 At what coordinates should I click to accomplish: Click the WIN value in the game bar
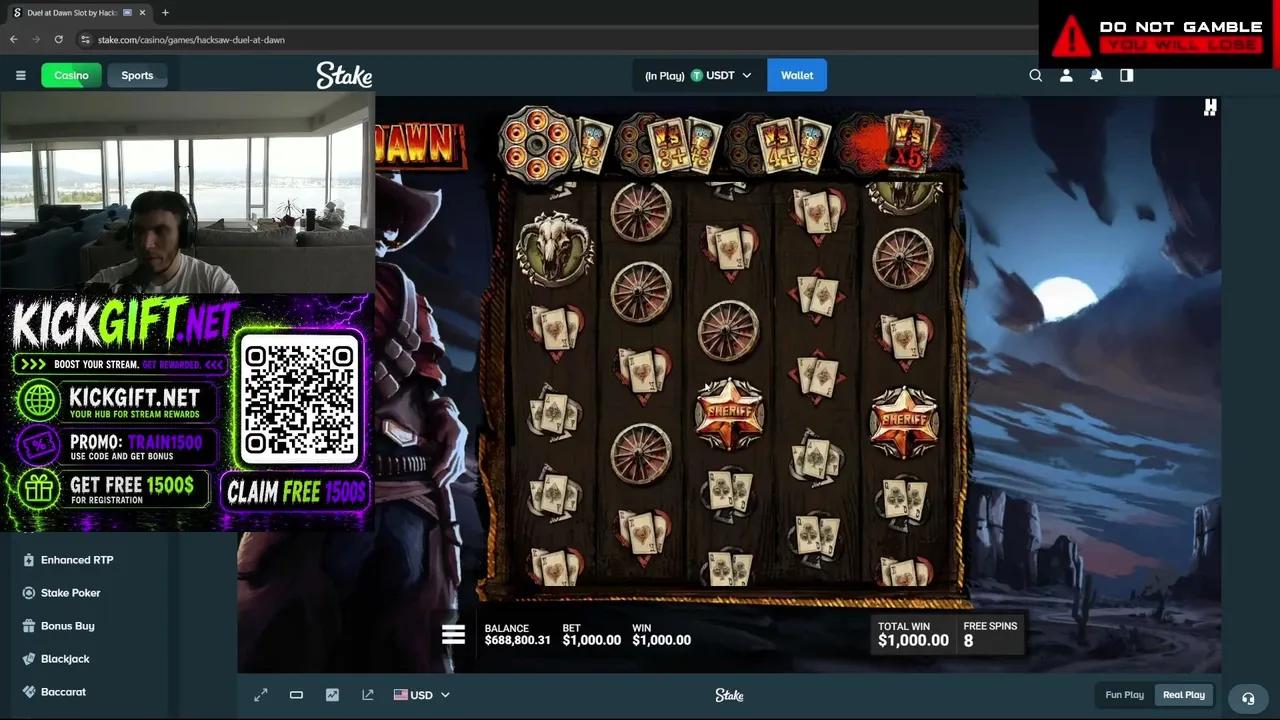661,640
